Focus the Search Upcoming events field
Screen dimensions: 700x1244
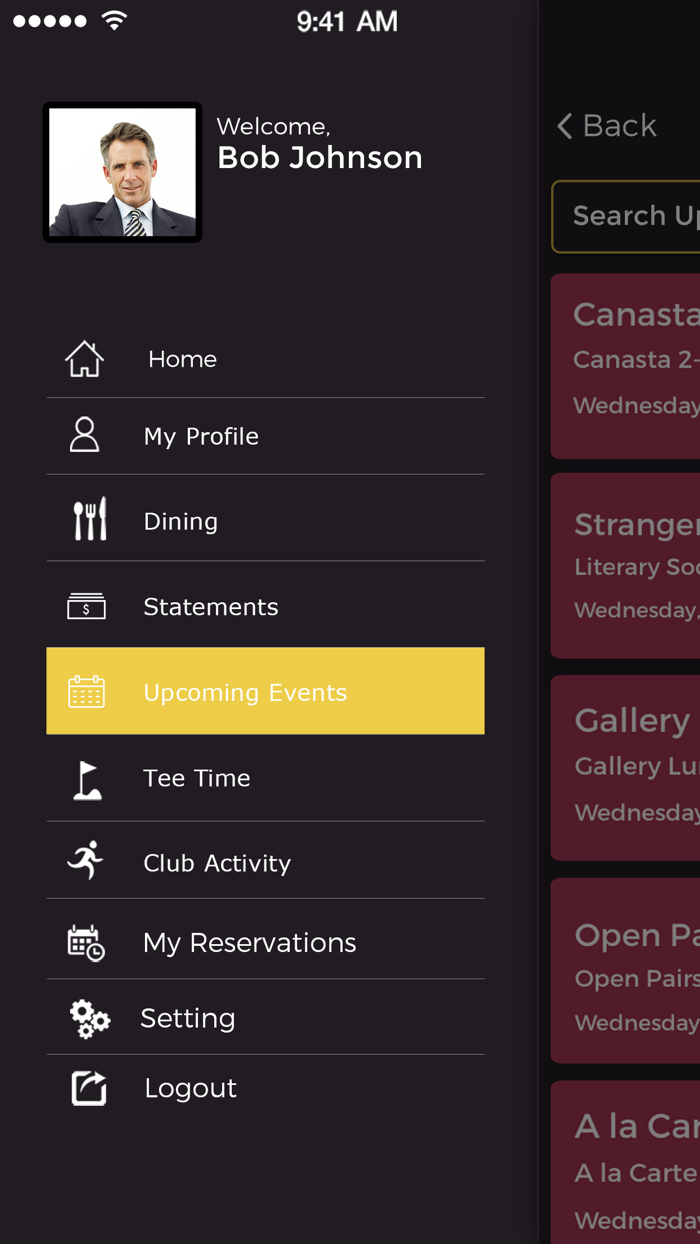pos(630,216)
